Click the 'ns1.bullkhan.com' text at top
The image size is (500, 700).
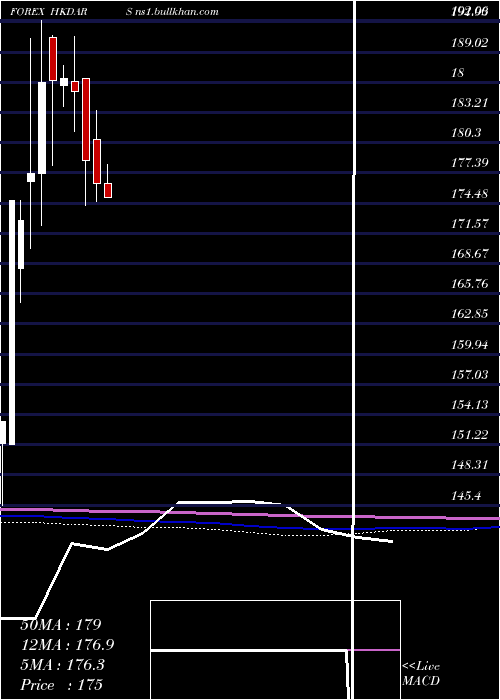[x=177, y=12]
